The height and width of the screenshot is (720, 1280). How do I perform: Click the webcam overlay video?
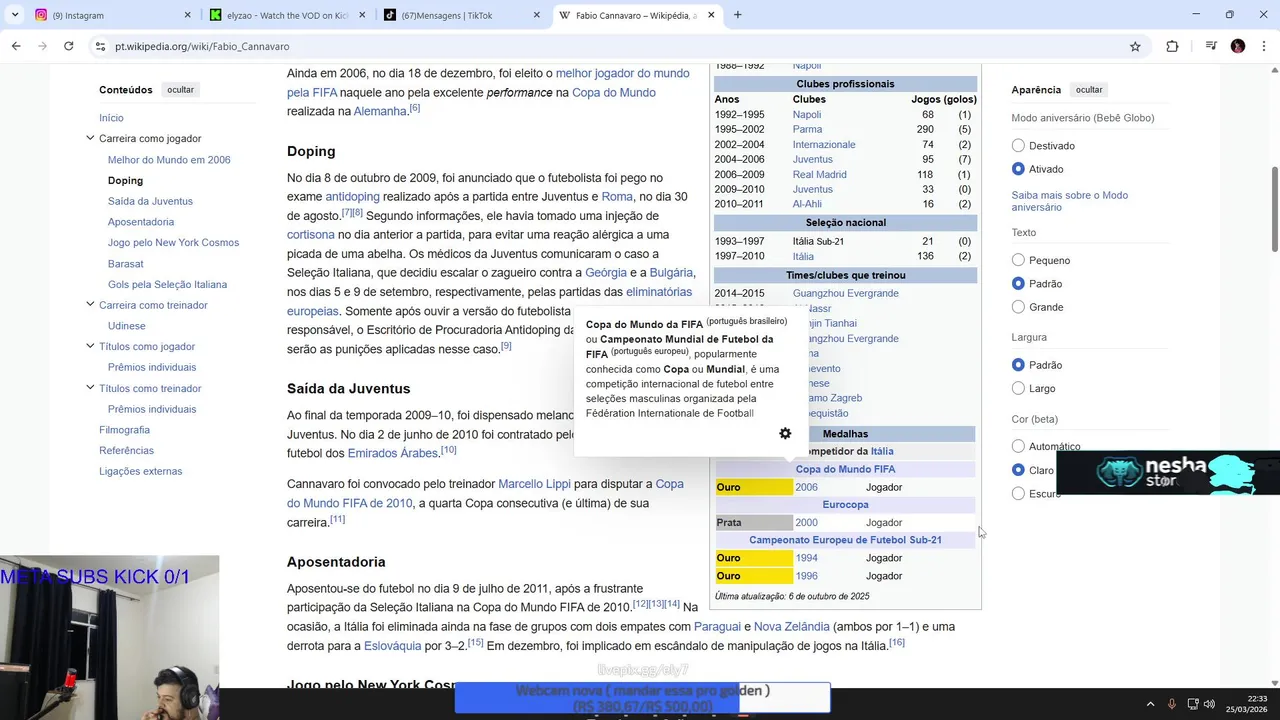pyautogui.click(x=109, y=637)
